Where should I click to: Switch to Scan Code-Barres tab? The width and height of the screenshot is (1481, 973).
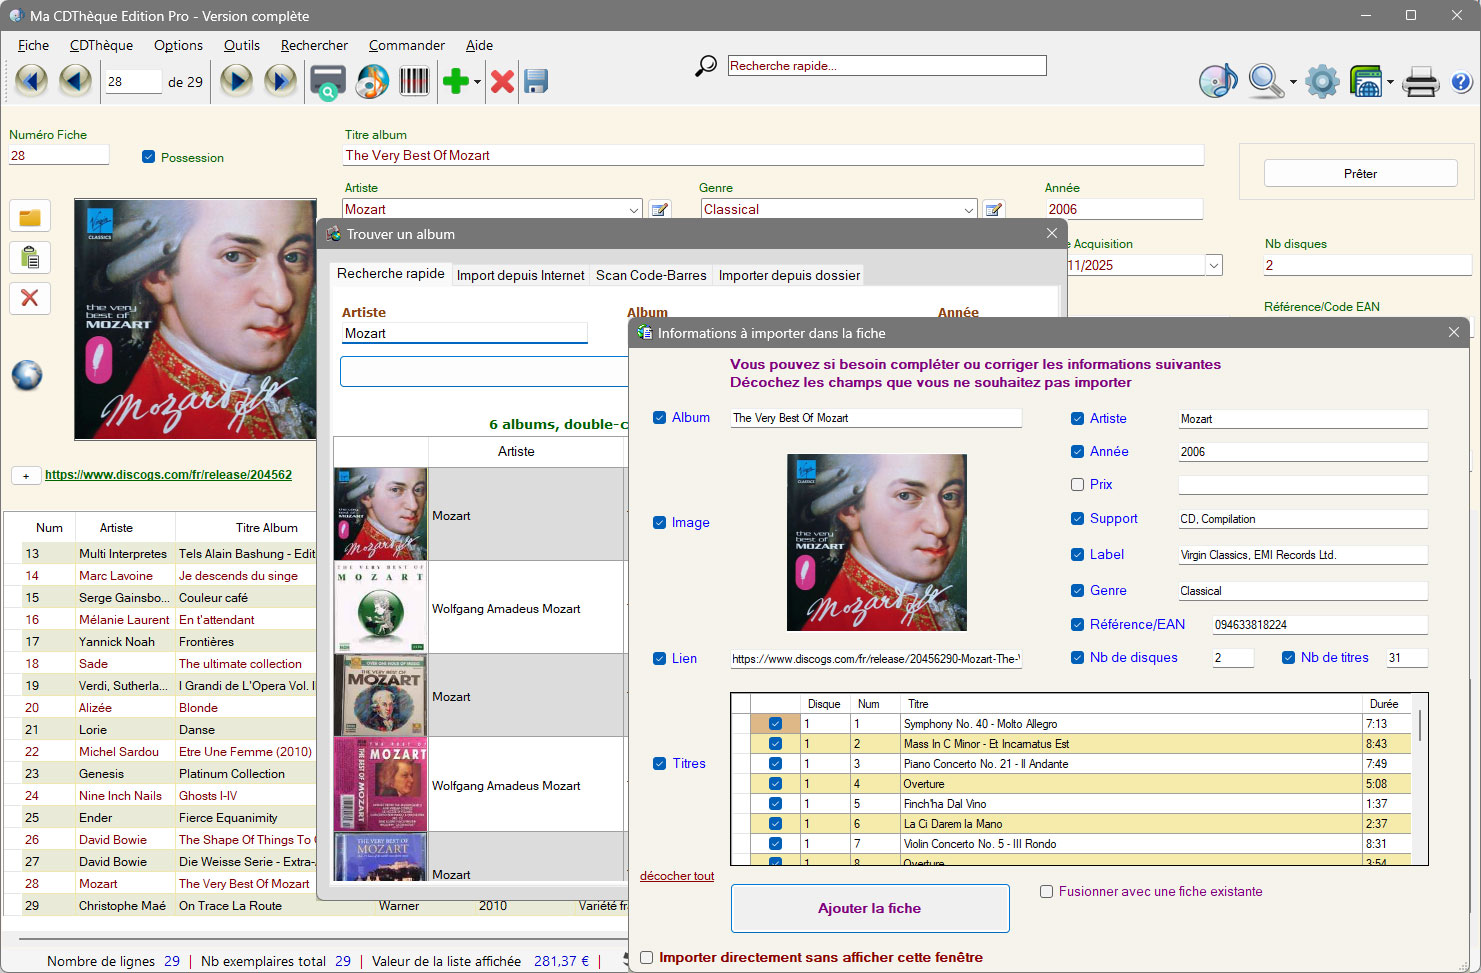tap(651, 275)
